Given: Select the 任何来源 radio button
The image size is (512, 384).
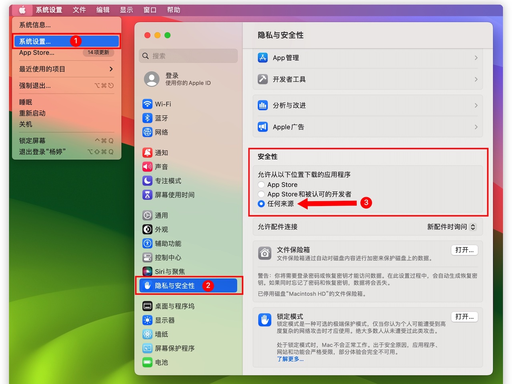Looking at the screenshot, I should pyautogui.click(x=261, y=204).
